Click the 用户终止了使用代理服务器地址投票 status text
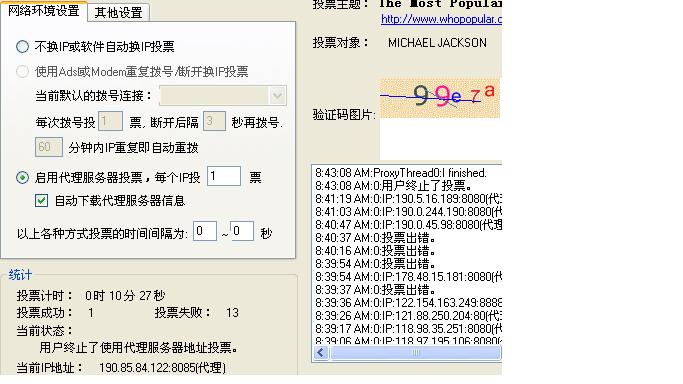The image size is (683, 384). (139, 347)
